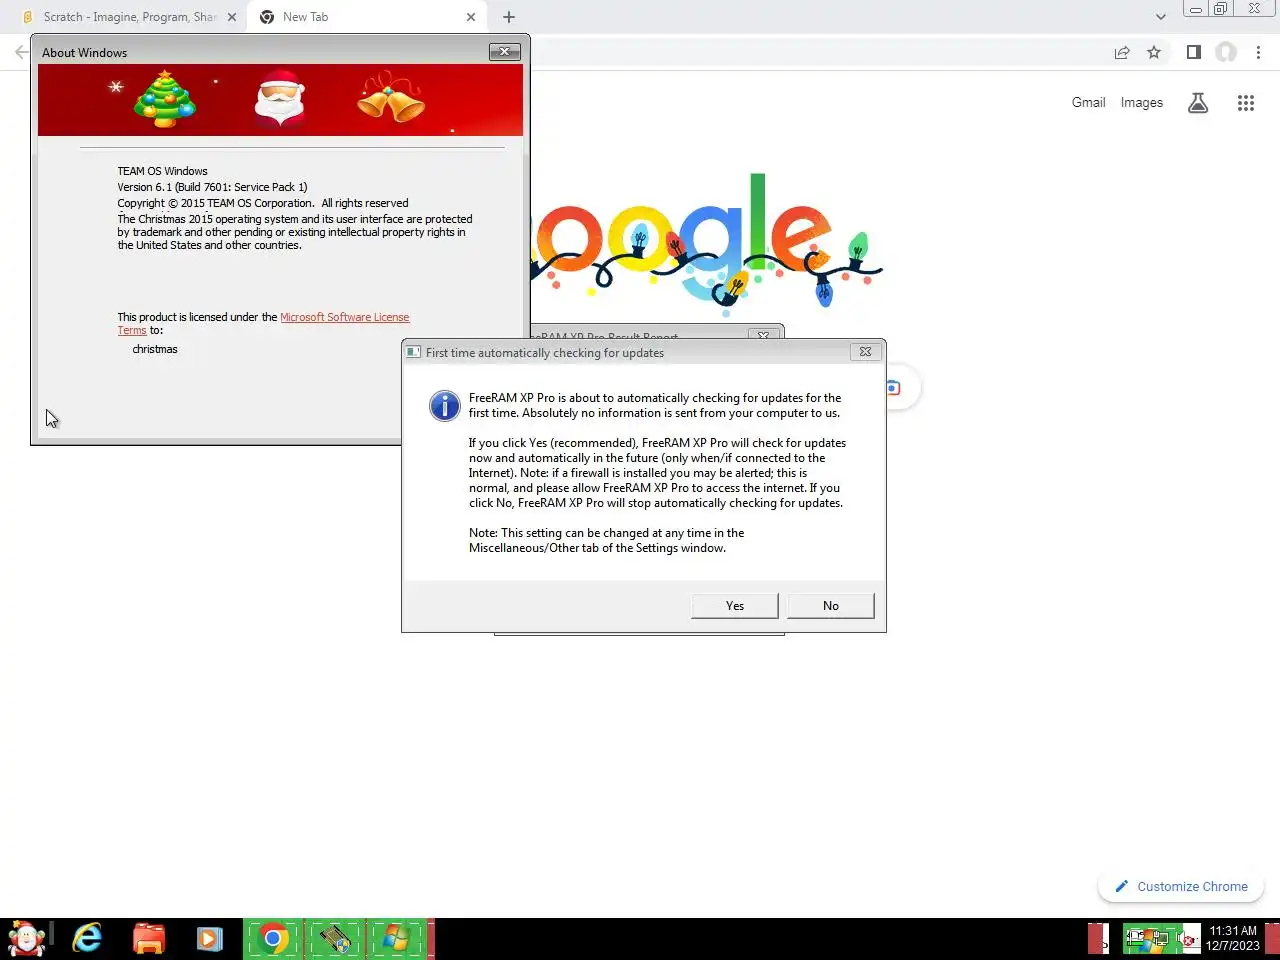Click the network tray icon
Viewport: 1280px width, 960px height.
tap(1159, 939)
